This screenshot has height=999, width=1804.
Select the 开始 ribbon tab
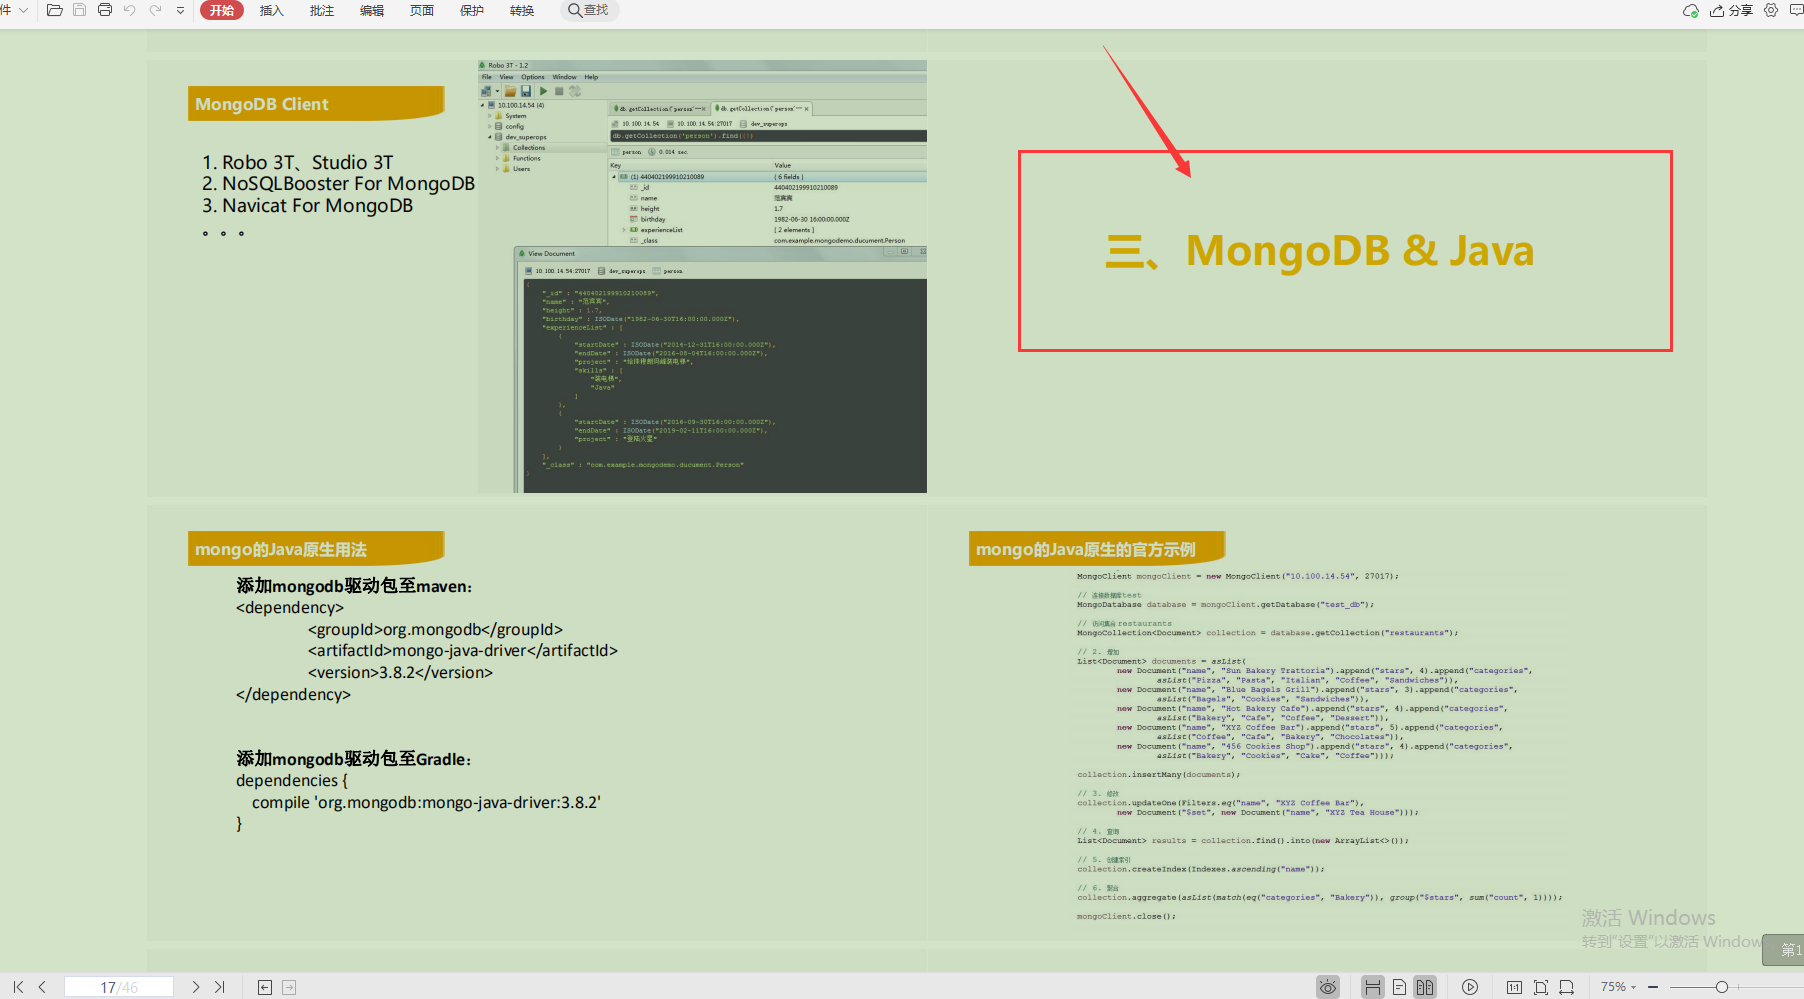pyautogui.click(x=222, y=10)
